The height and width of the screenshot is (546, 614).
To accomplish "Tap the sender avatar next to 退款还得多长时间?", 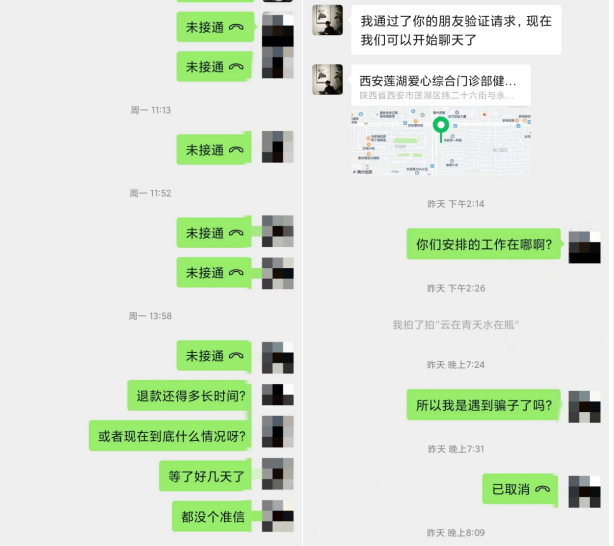I will [278, 394].
